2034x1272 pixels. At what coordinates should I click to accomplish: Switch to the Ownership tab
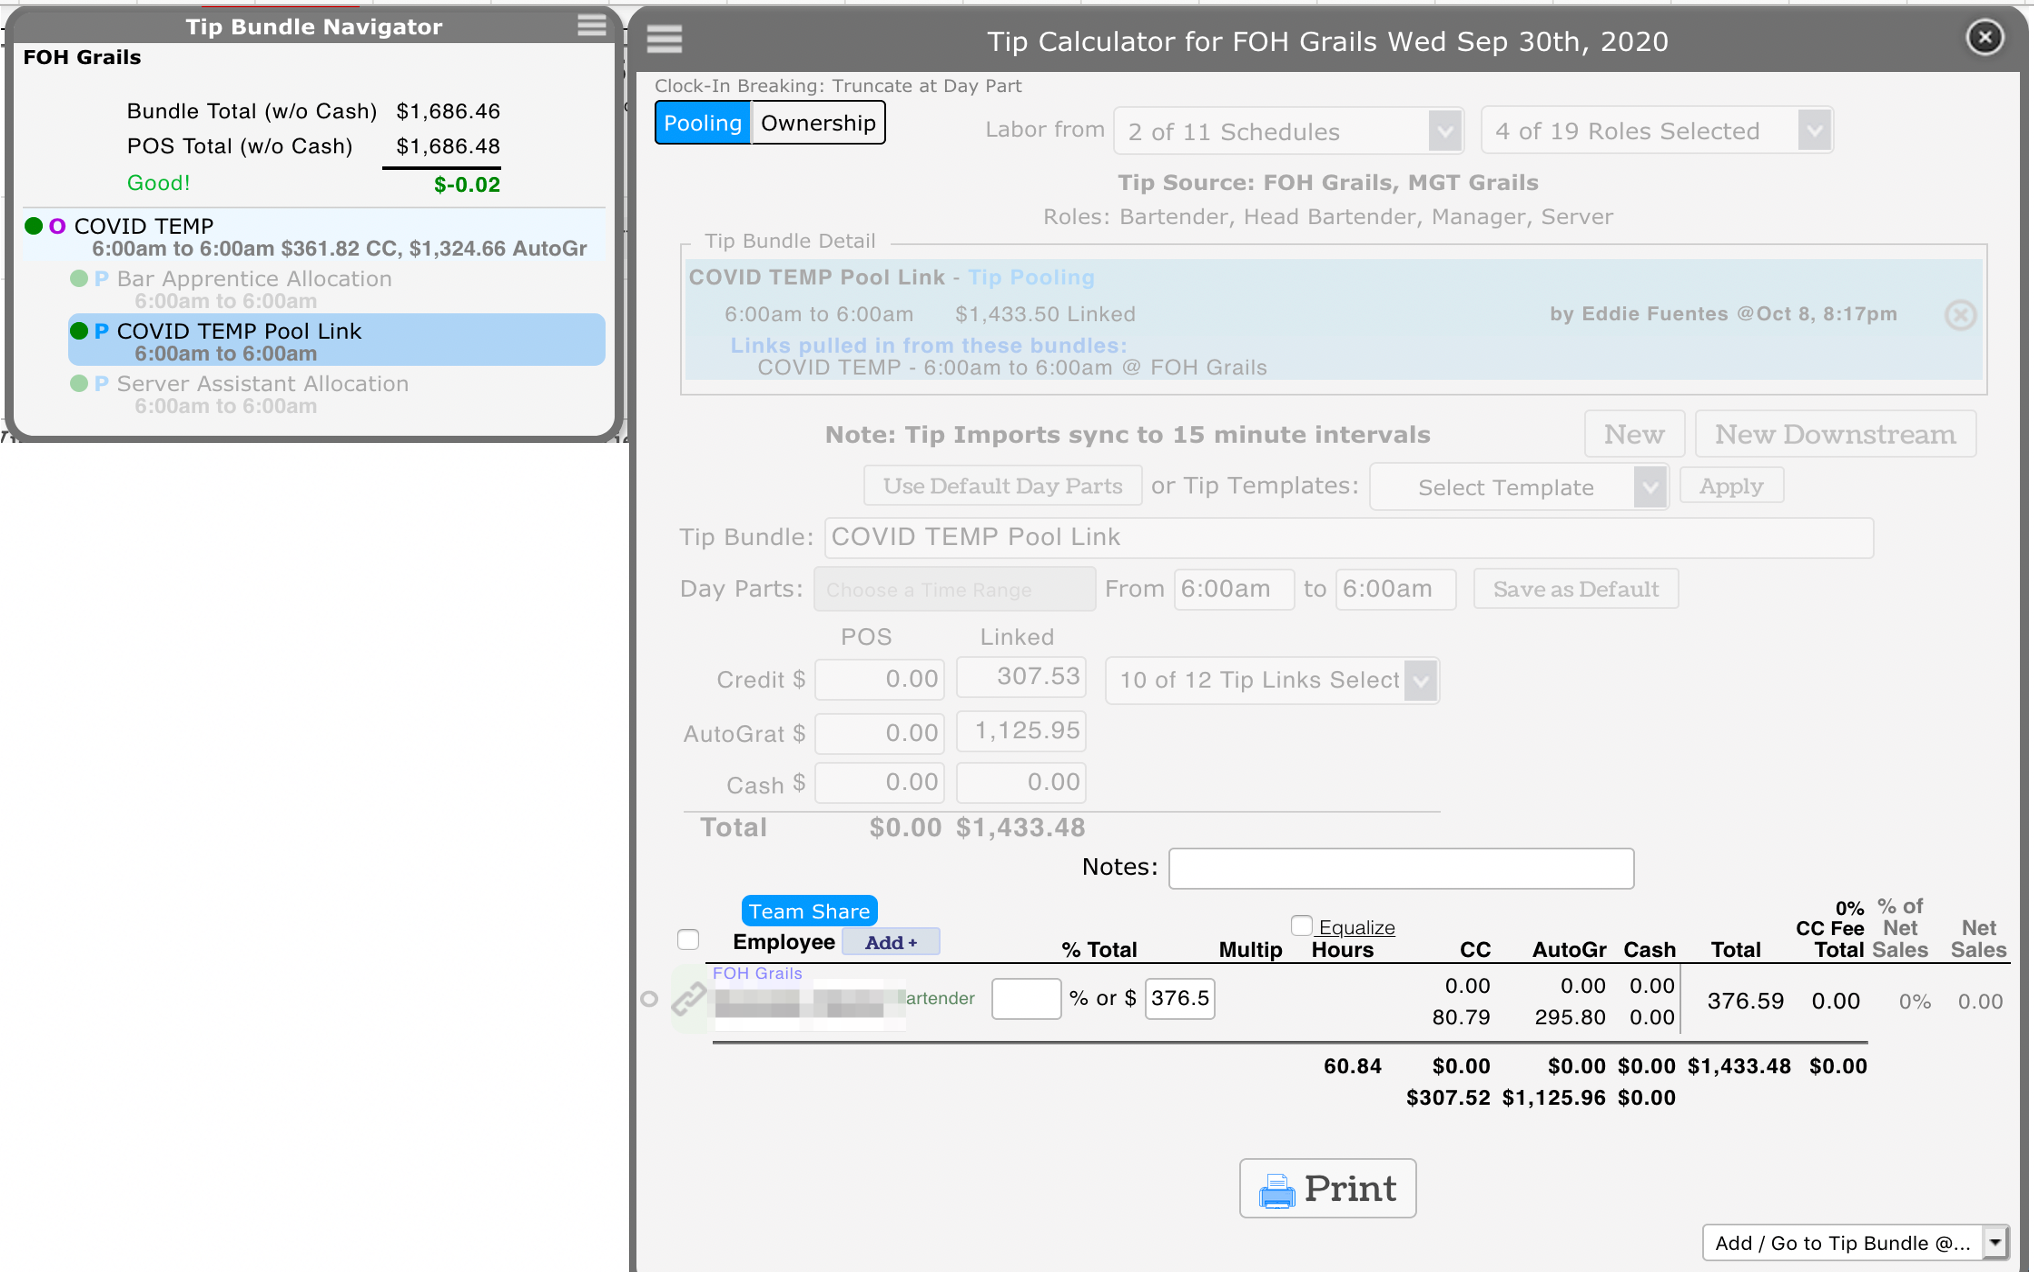pos(817,123)
